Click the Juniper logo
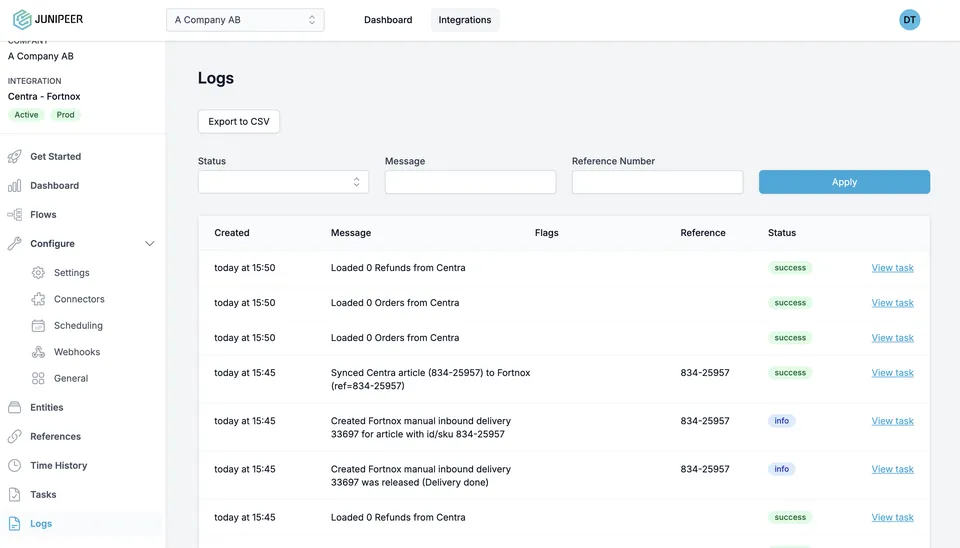The width and height of the screenshot is (960, 548). [x=48, y=20]
